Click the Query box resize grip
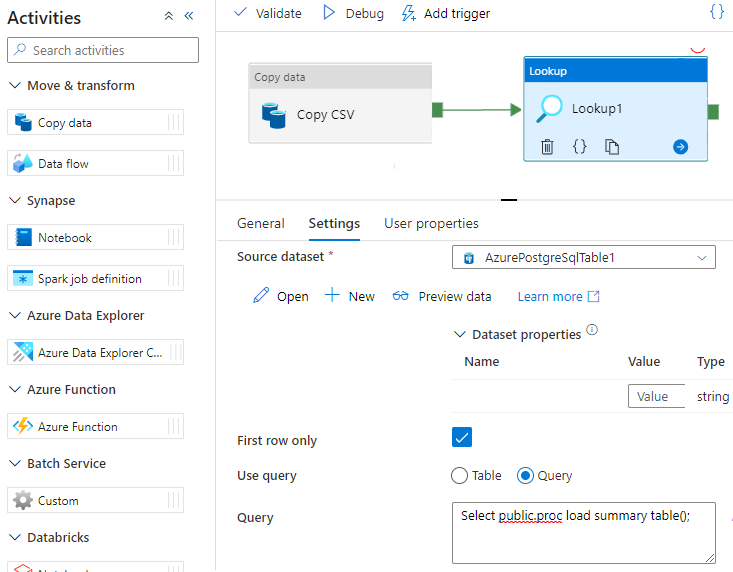The width and height of the screenshot is (733, 572). (x=710, y=558)
